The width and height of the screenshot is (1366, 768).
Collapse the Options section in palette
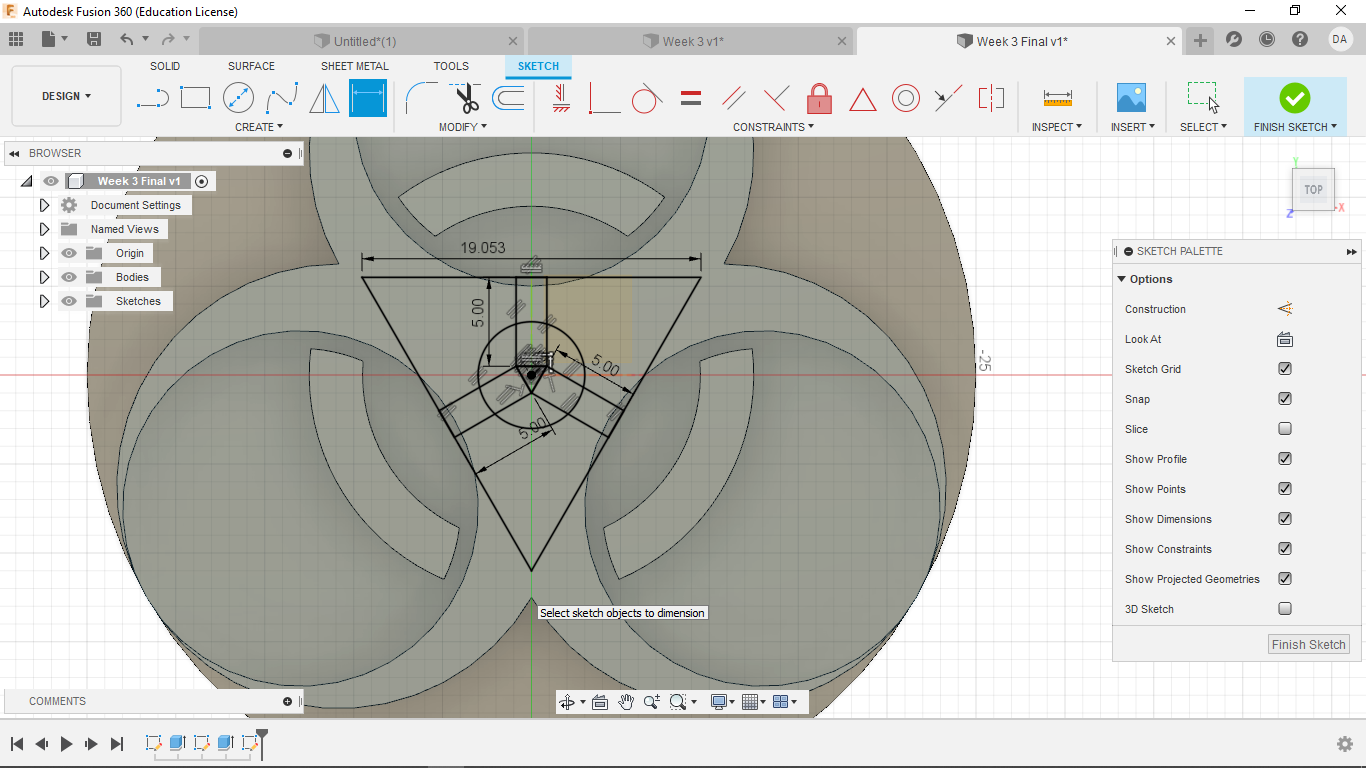click(x=1122, y=279)
